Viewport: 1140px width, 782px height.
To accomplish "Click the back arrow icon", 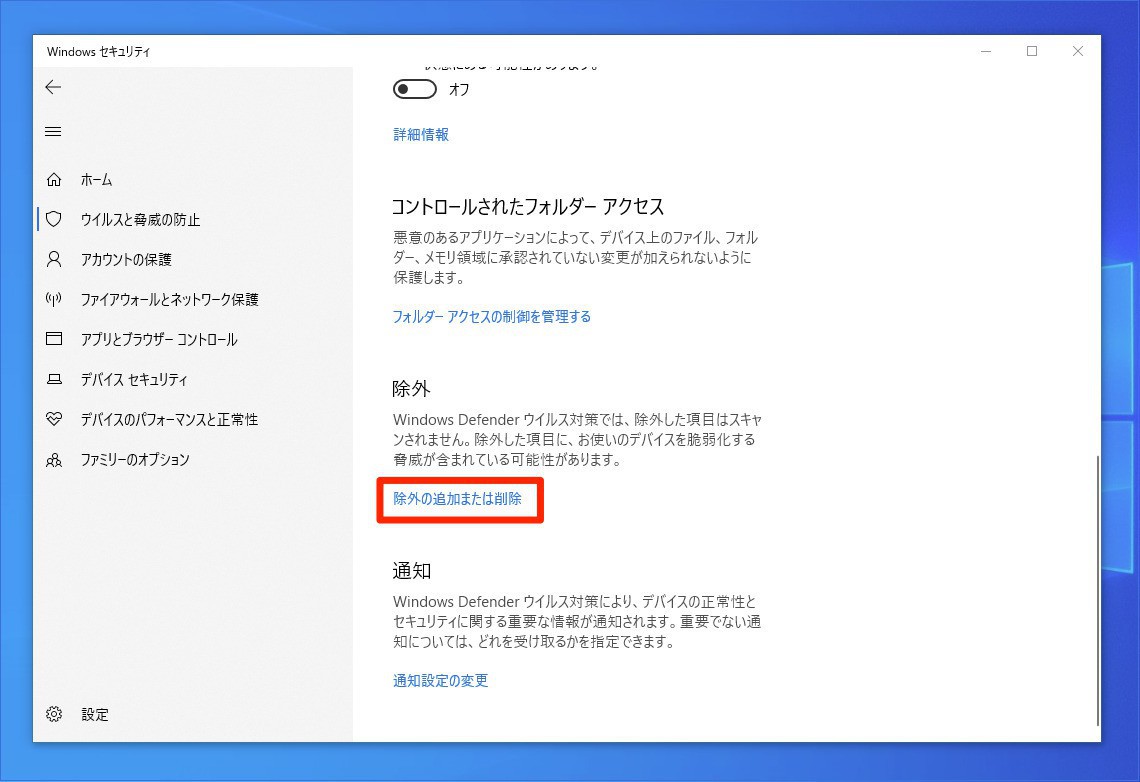I will tap(53, 87).
